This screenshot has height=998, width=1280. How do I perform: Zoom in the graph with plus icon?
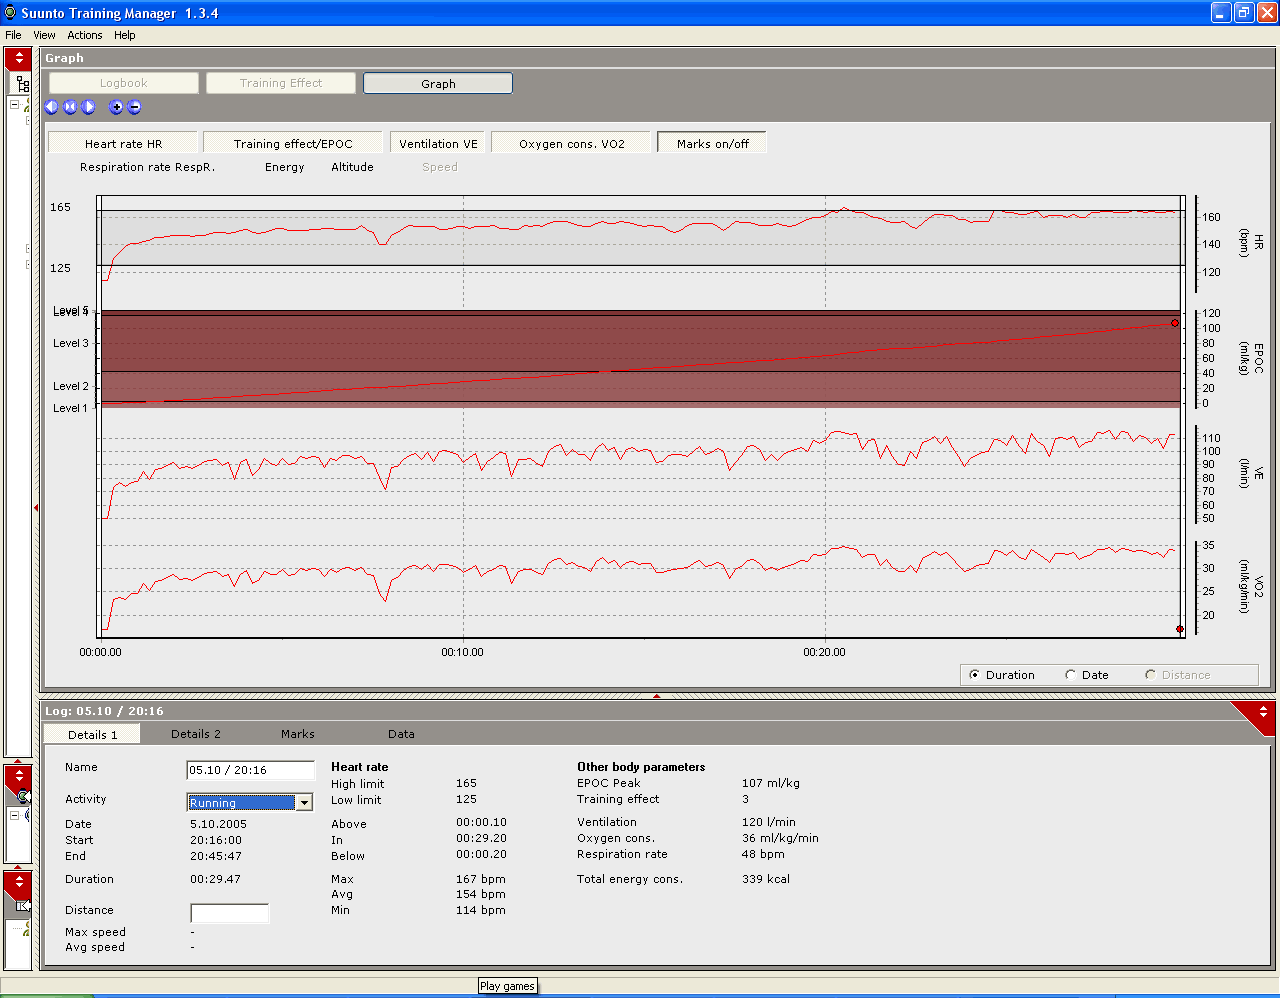pos(116,107)
